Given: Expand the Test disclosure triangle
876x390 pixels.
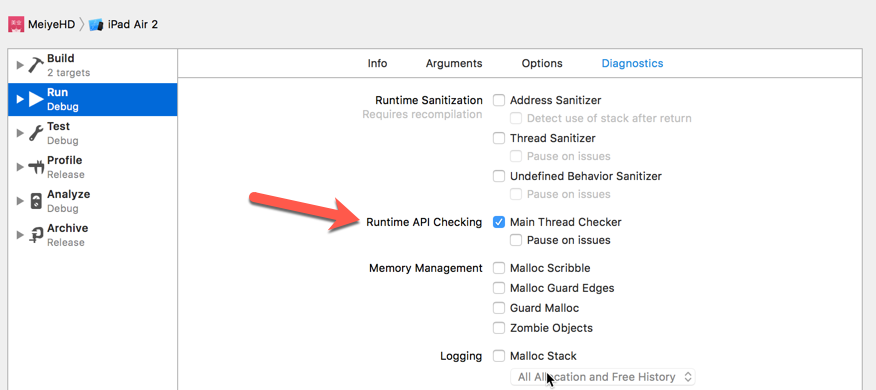Looking at the screenshot, I should tap(20, 133).
